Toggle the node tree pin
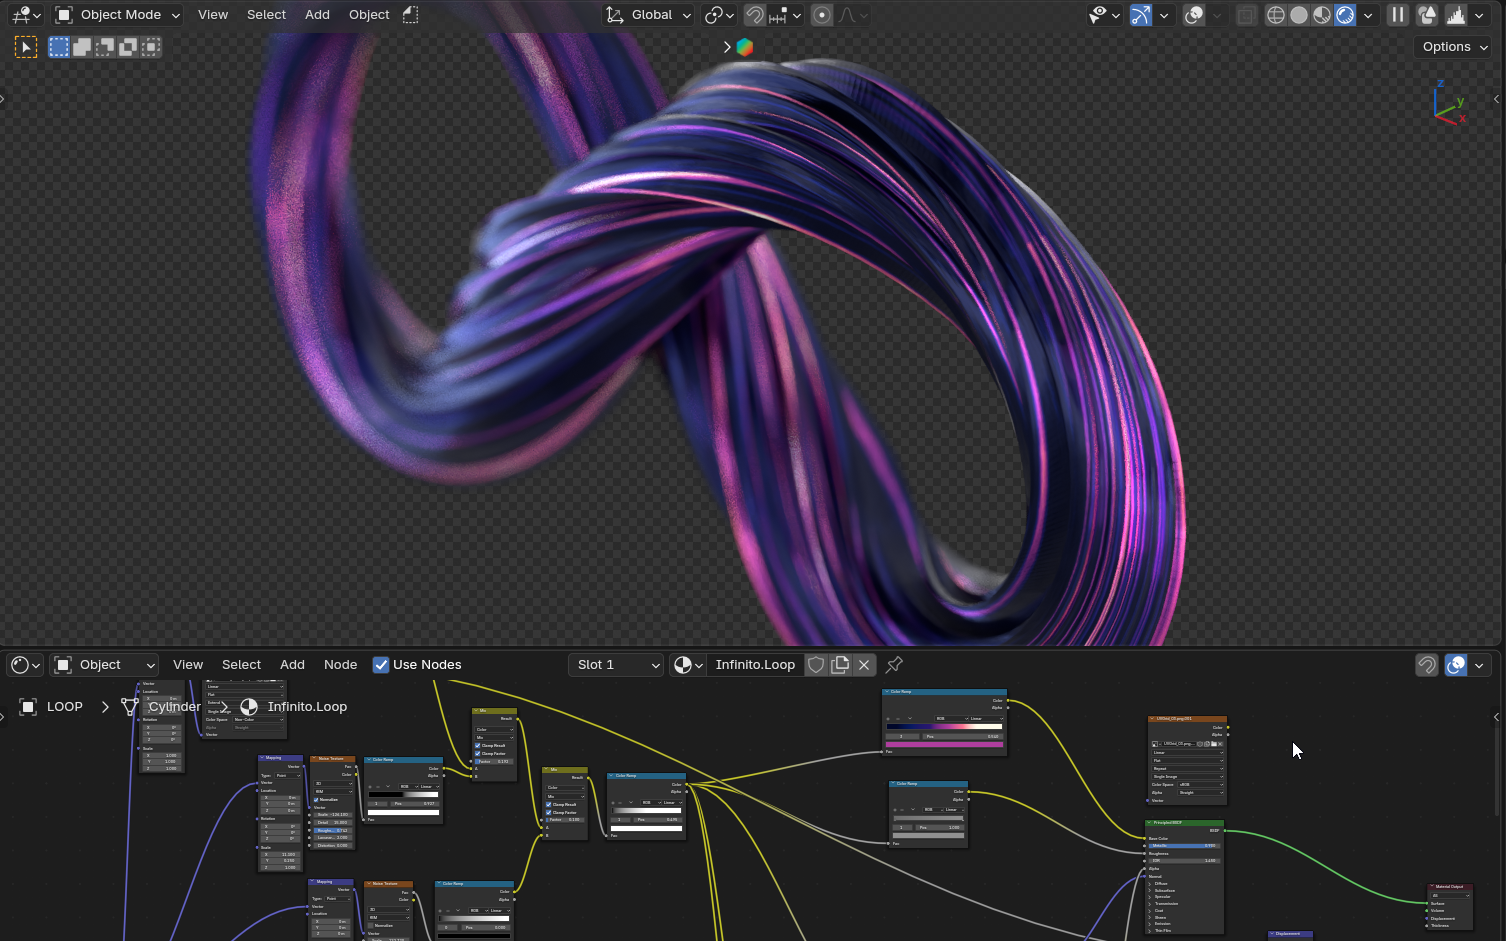1506x941 pixels. tap(894, 665)
